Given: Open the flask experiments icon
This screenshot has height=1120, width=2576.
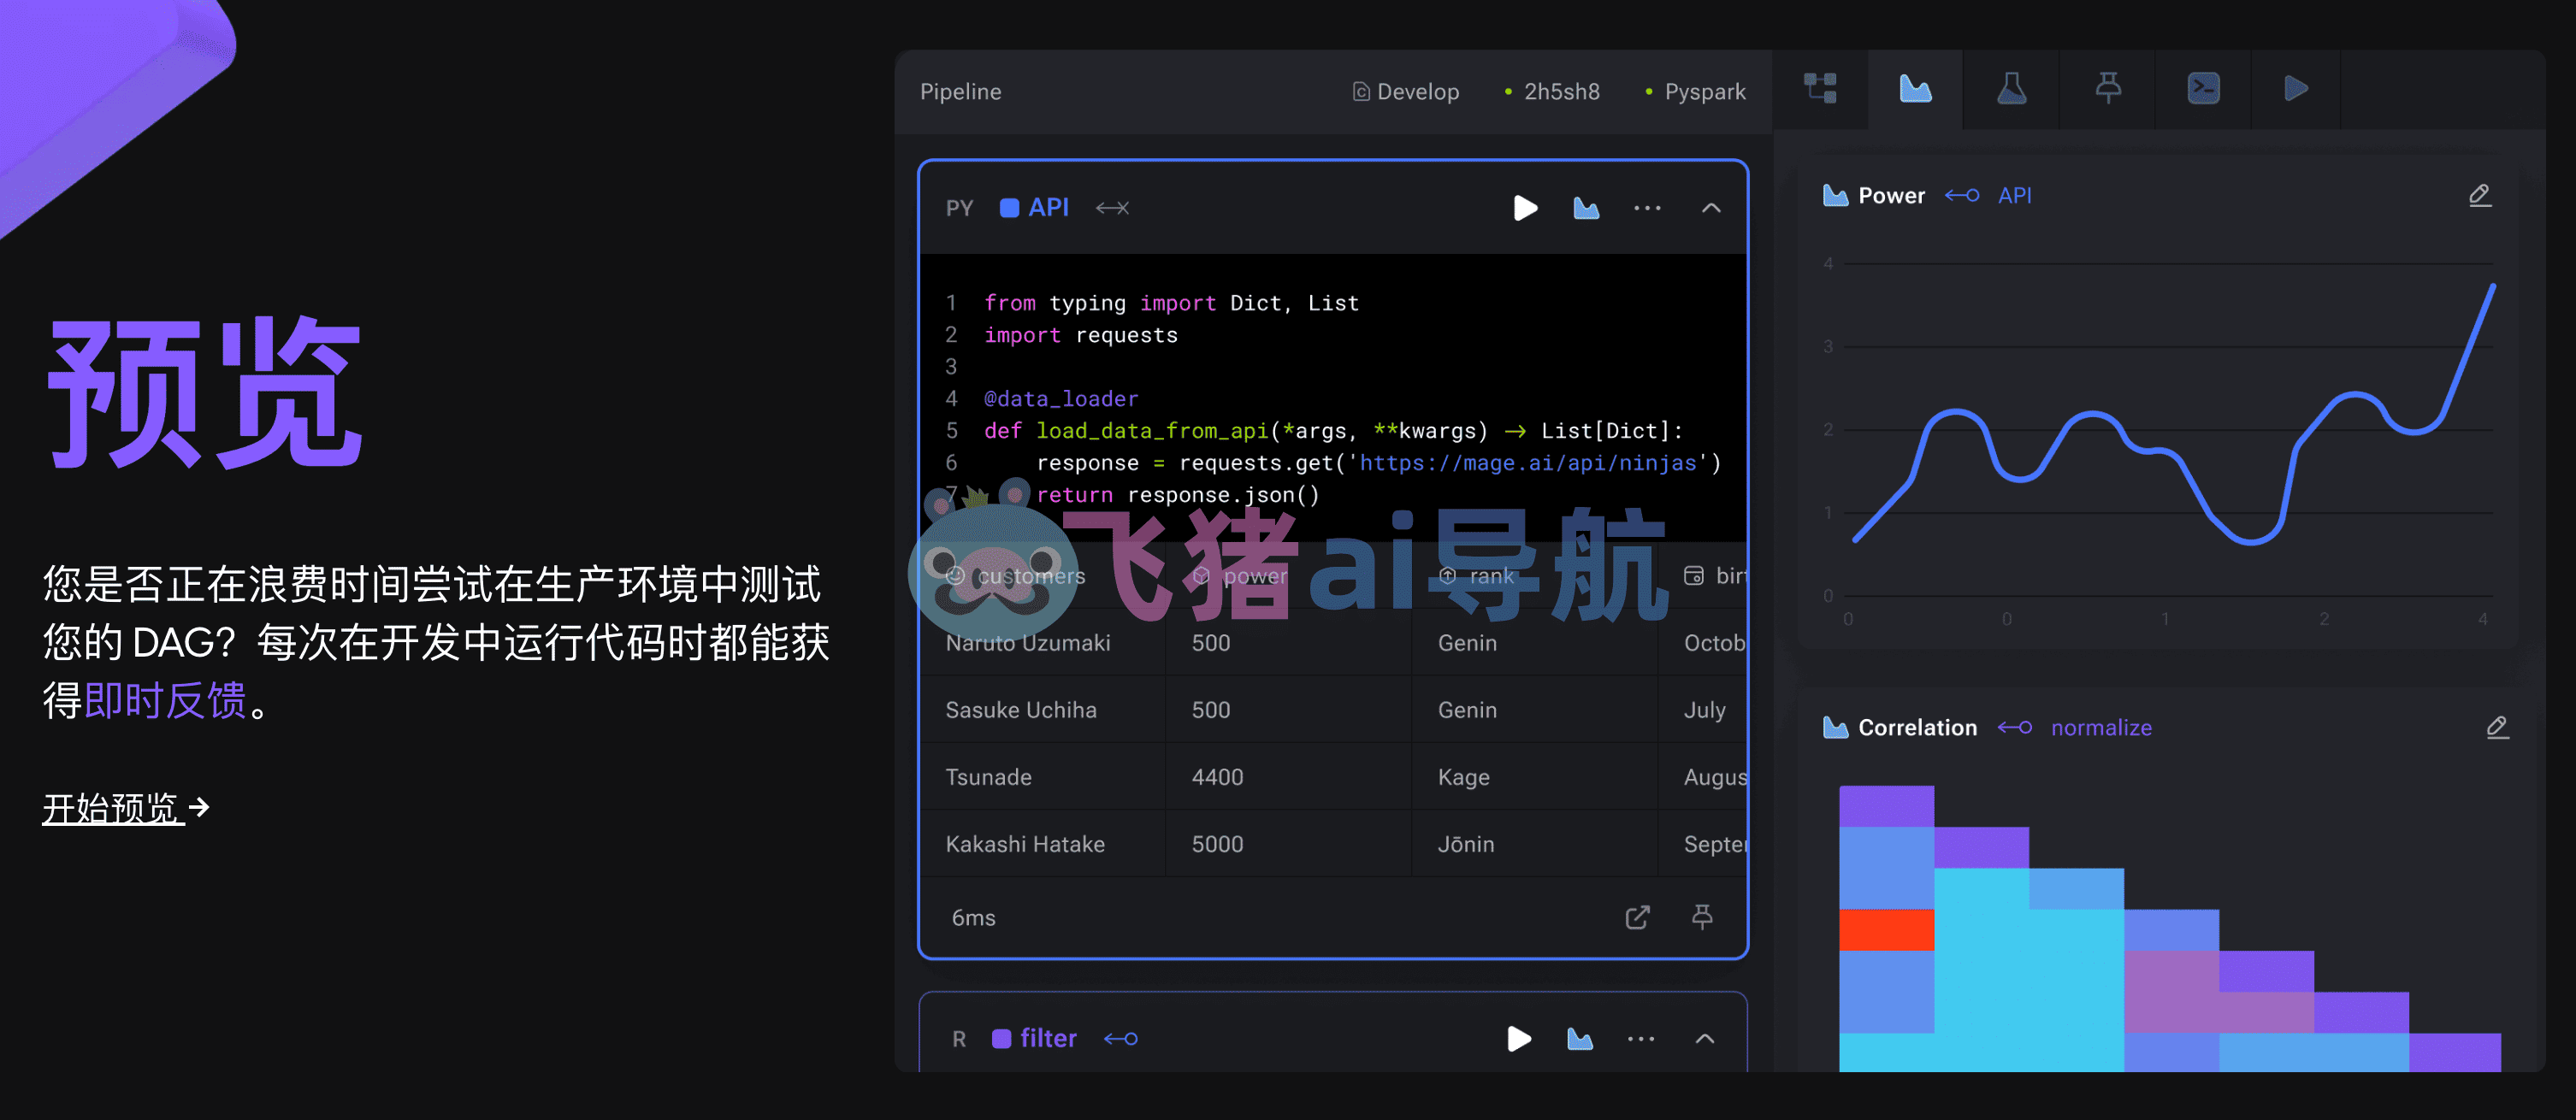Looking at the screenshot, I should (x=2011, y=89).
